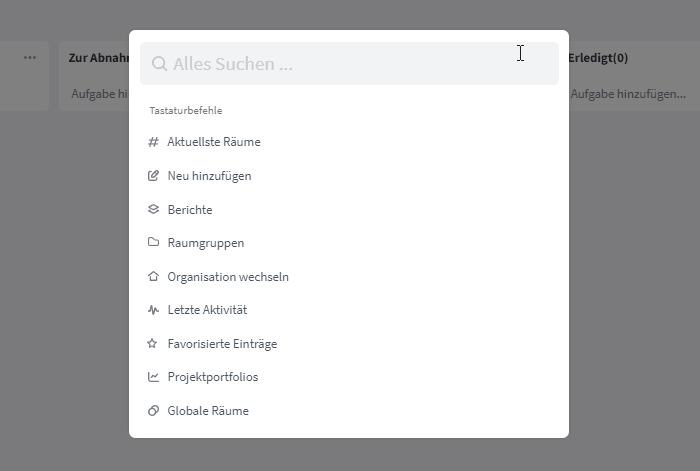This screenshot has width=700, height=471.
Task: Open the three-dots column menu
Action: point(30,58)
